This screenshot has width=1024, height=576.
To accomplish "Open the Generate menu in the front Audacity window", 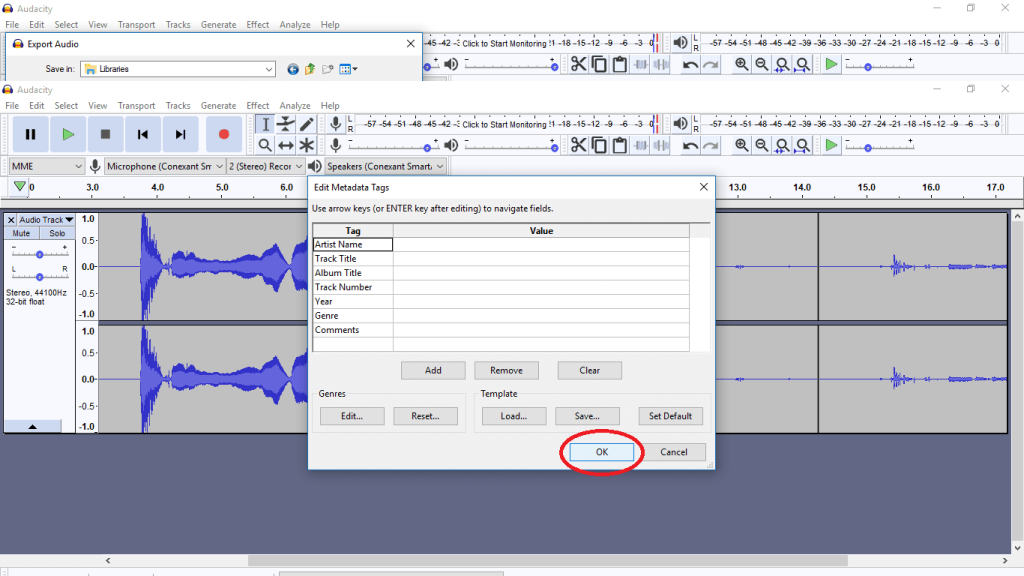I will (218, 106).
